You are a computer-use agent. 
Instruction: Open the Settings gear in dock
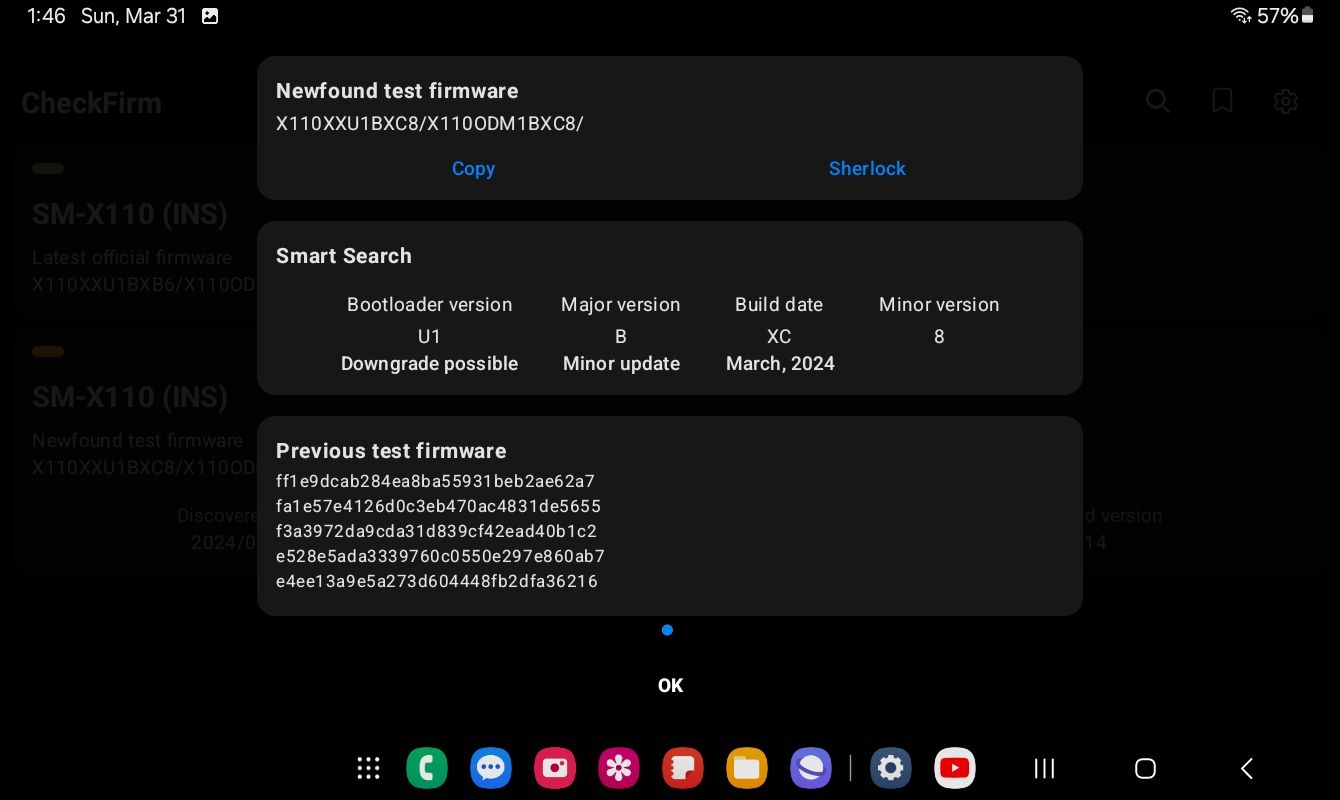click(x=891, y=768)
